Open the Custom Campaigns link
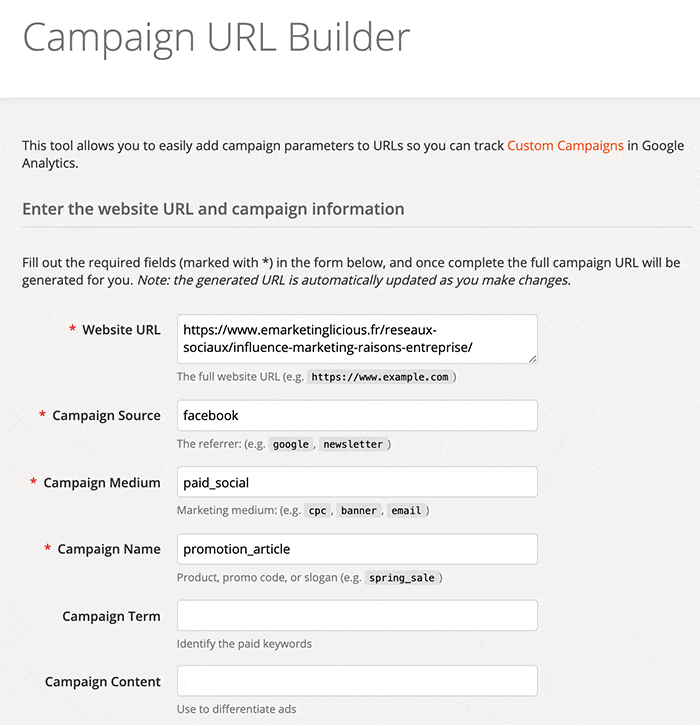The width and height of the screenshot is (700, 725). click(x=565, y=145)
